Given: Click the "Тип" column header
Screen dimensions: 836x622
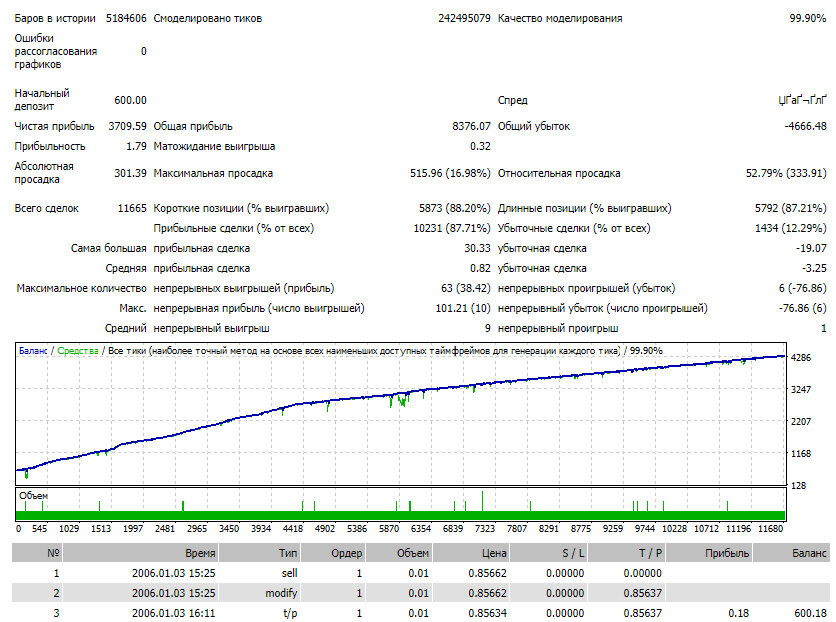Looking at the screenshot, I should 259,553.
